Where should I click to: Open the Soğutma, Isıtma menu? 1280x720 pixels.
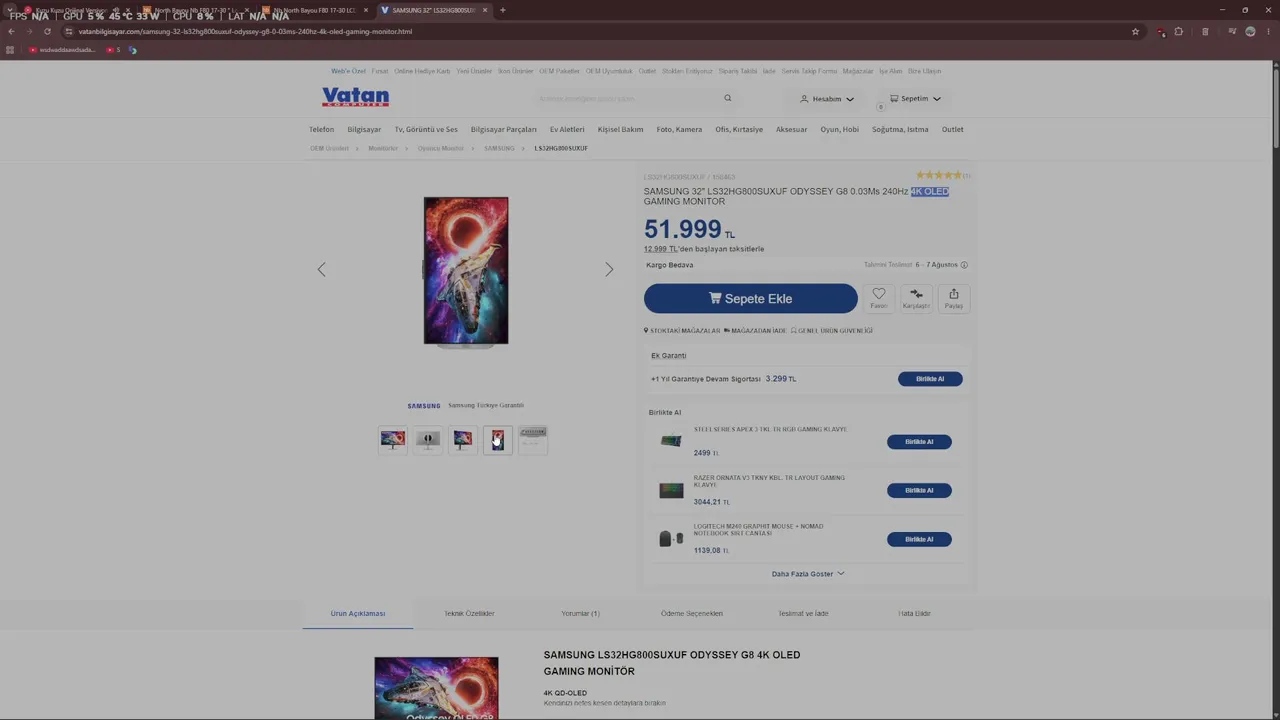(x=900, y=129)
